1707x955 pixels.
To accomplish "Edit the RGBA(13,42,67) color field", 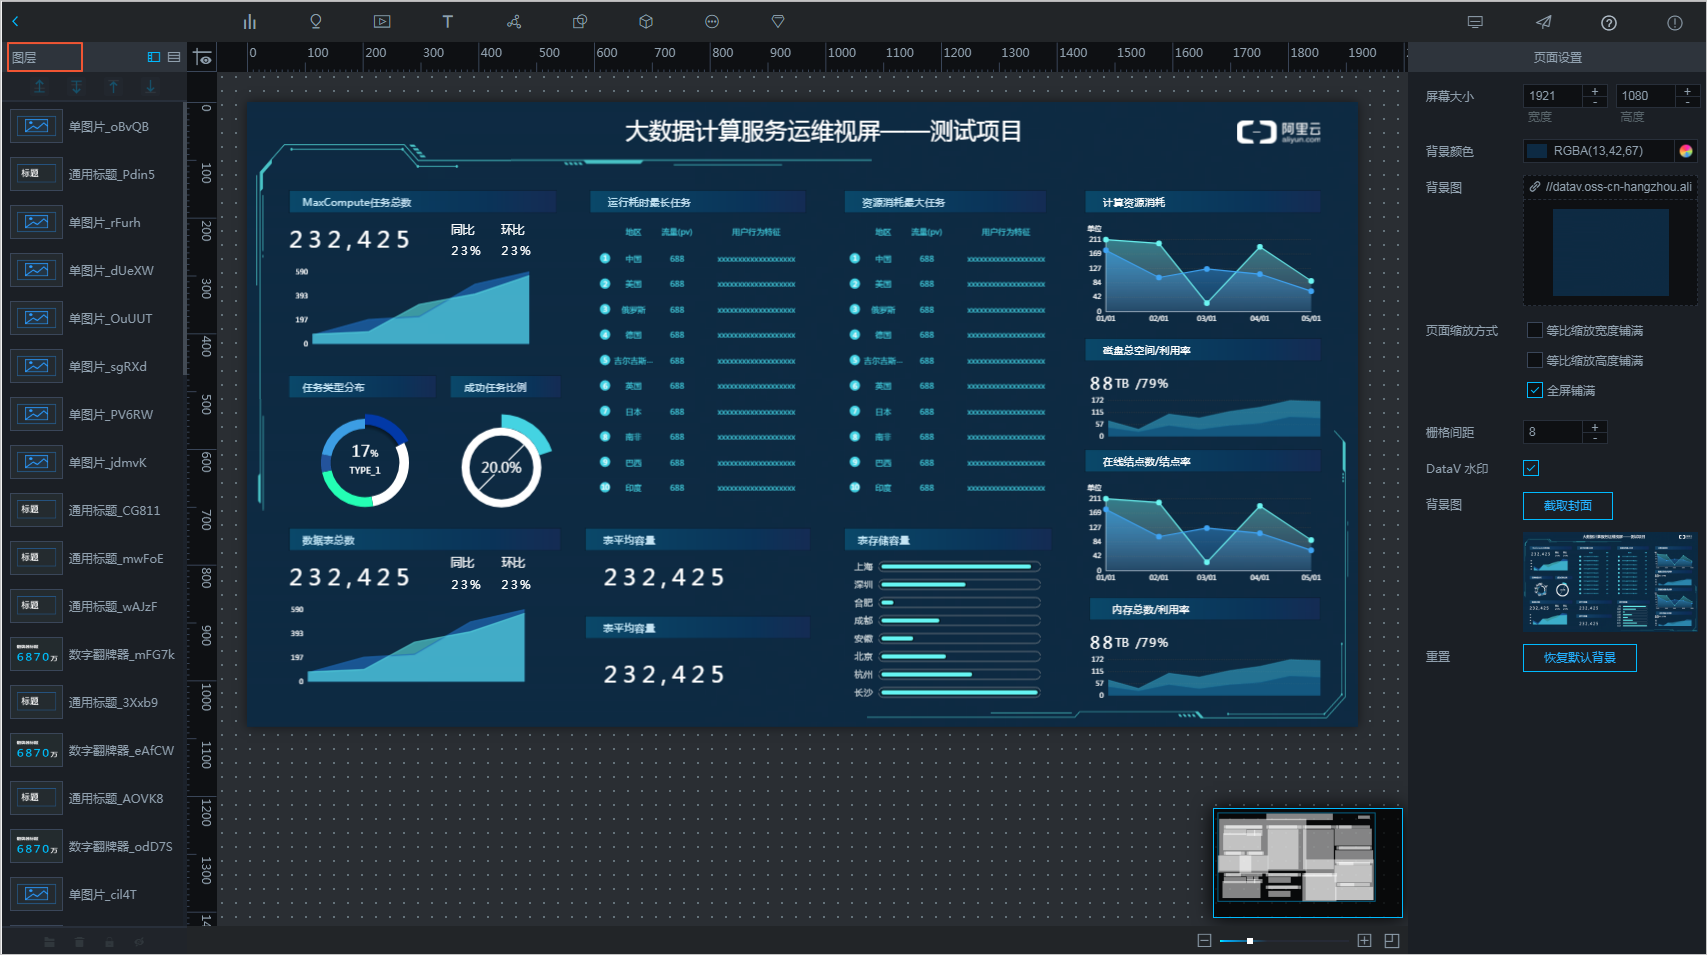I will [1612, 151].
